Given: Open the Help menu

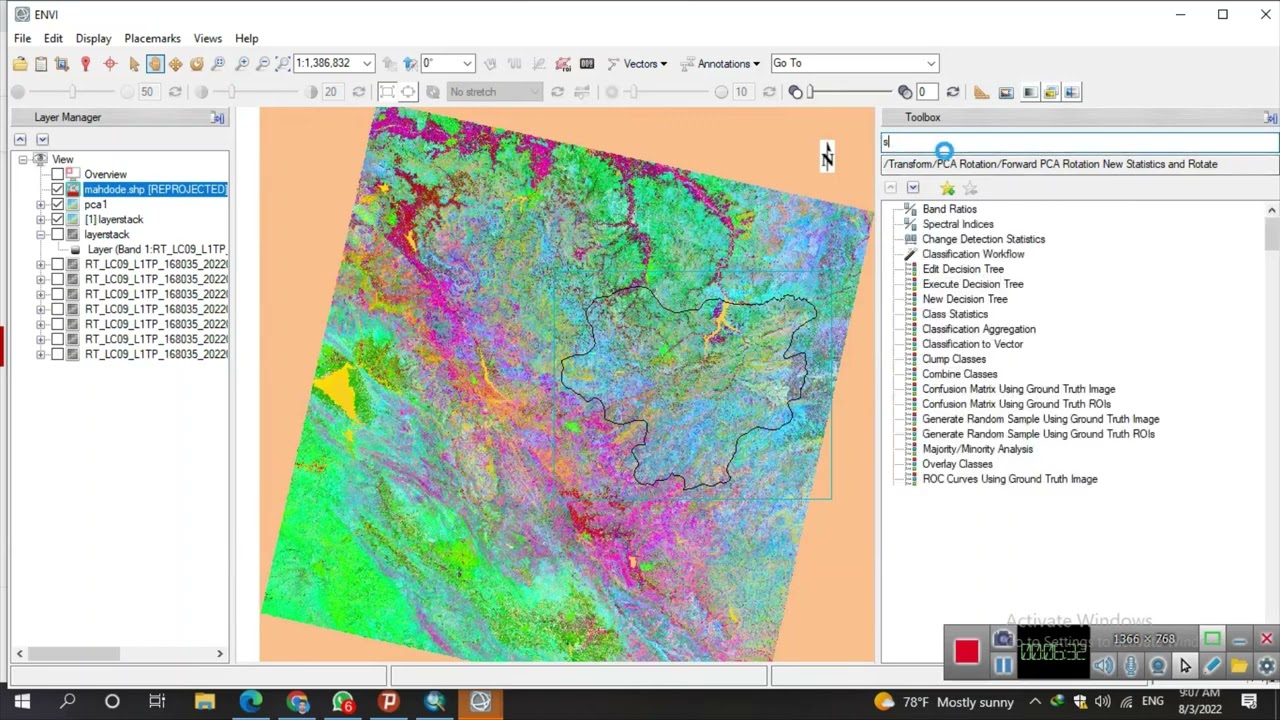Looking at the screenshot, I should click(x=247, y=38).
